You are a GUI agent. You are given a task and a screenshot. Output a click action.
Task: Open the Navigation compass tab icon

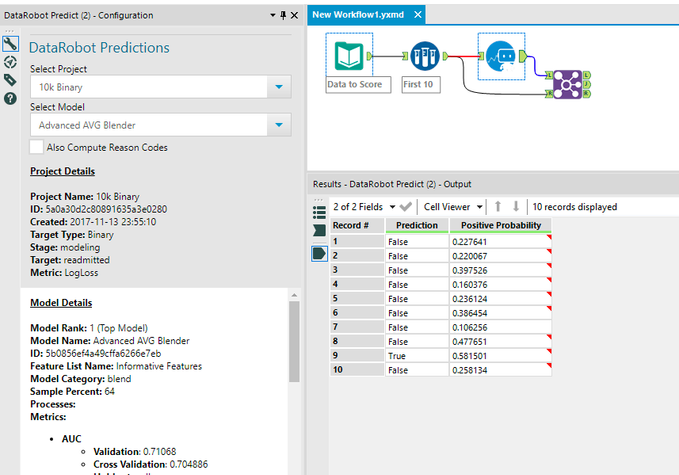click(10, 62)
